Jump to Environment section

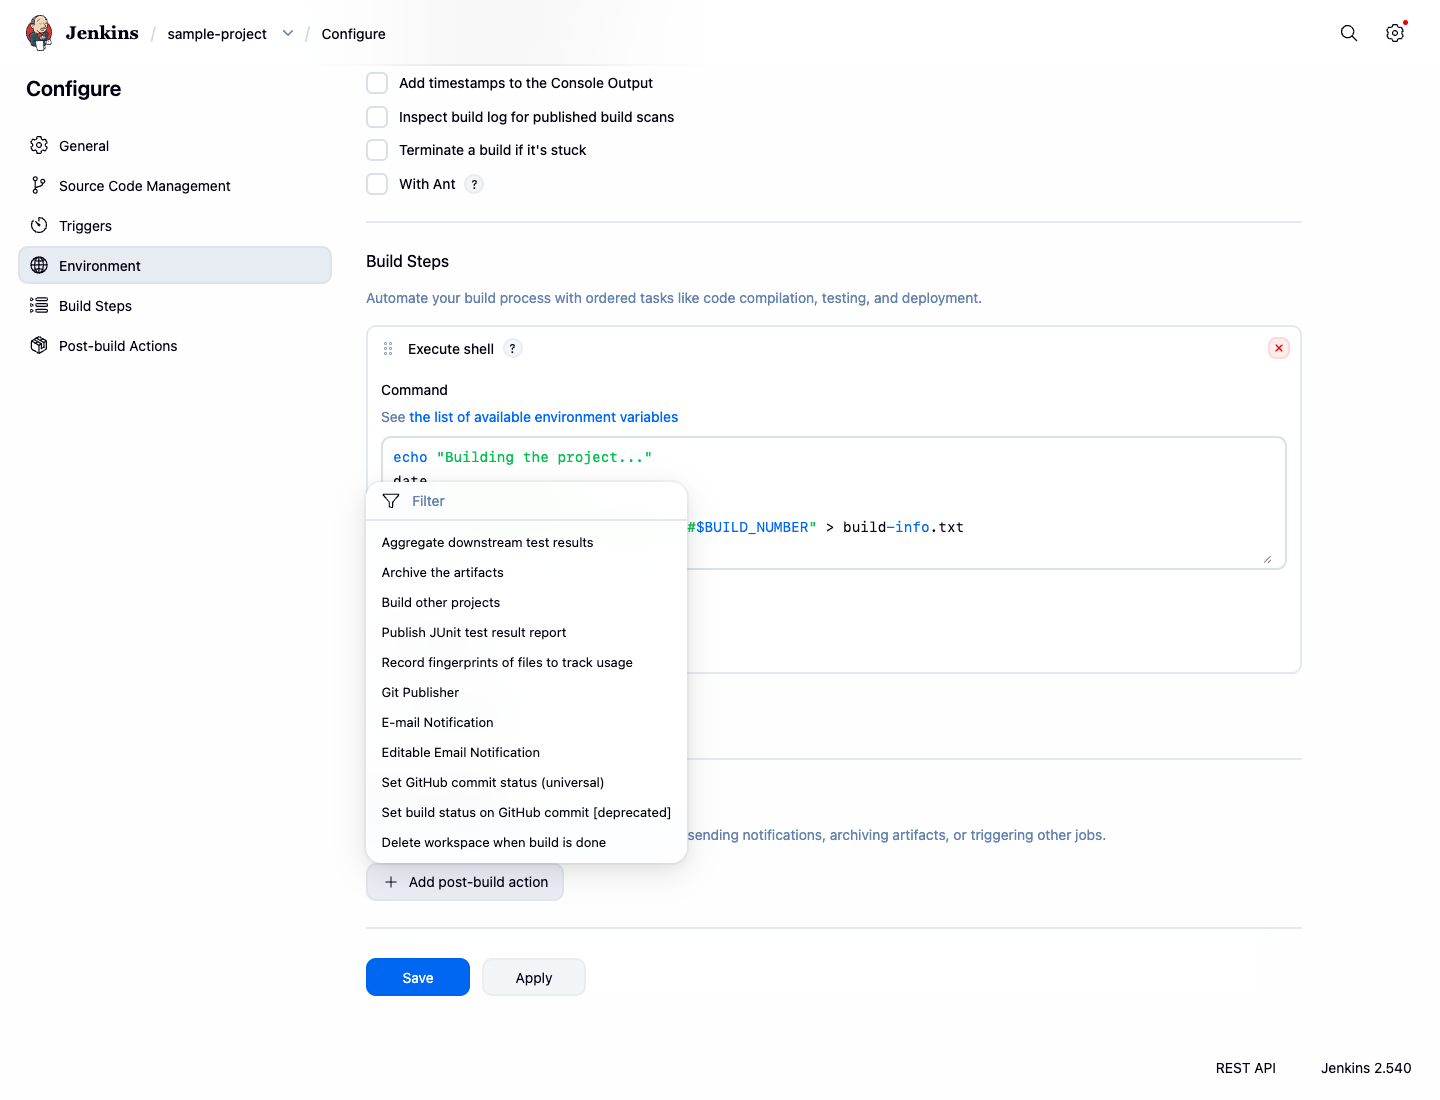pyautogui.click(x=175, y=265)
